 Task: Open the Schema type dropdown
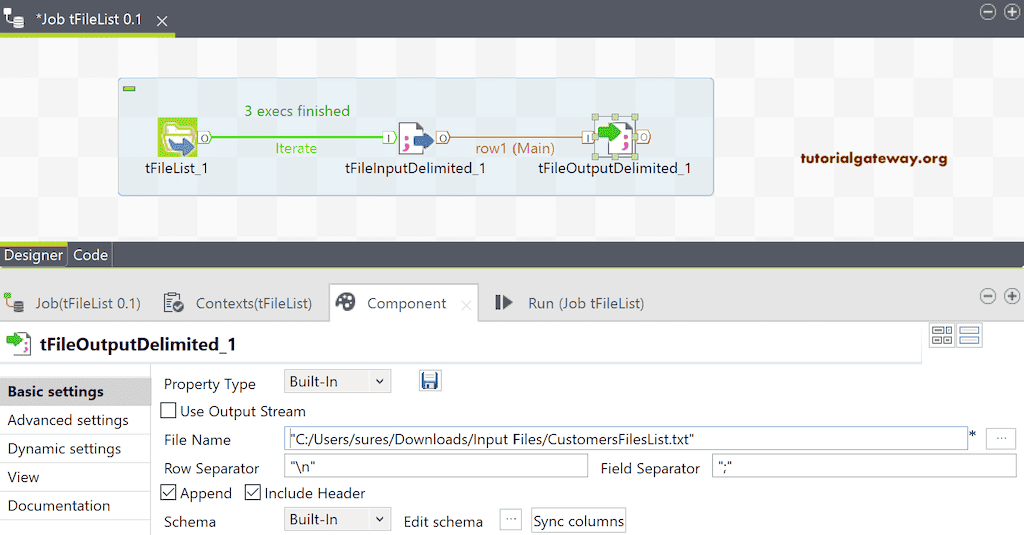tap(337, 519)
